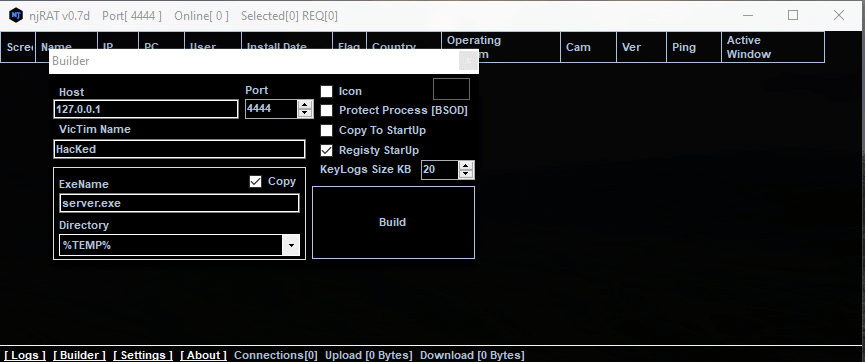The image size is (865, 362).
Task: Open the About menu at bottom
Action: (x=204, y=355)
